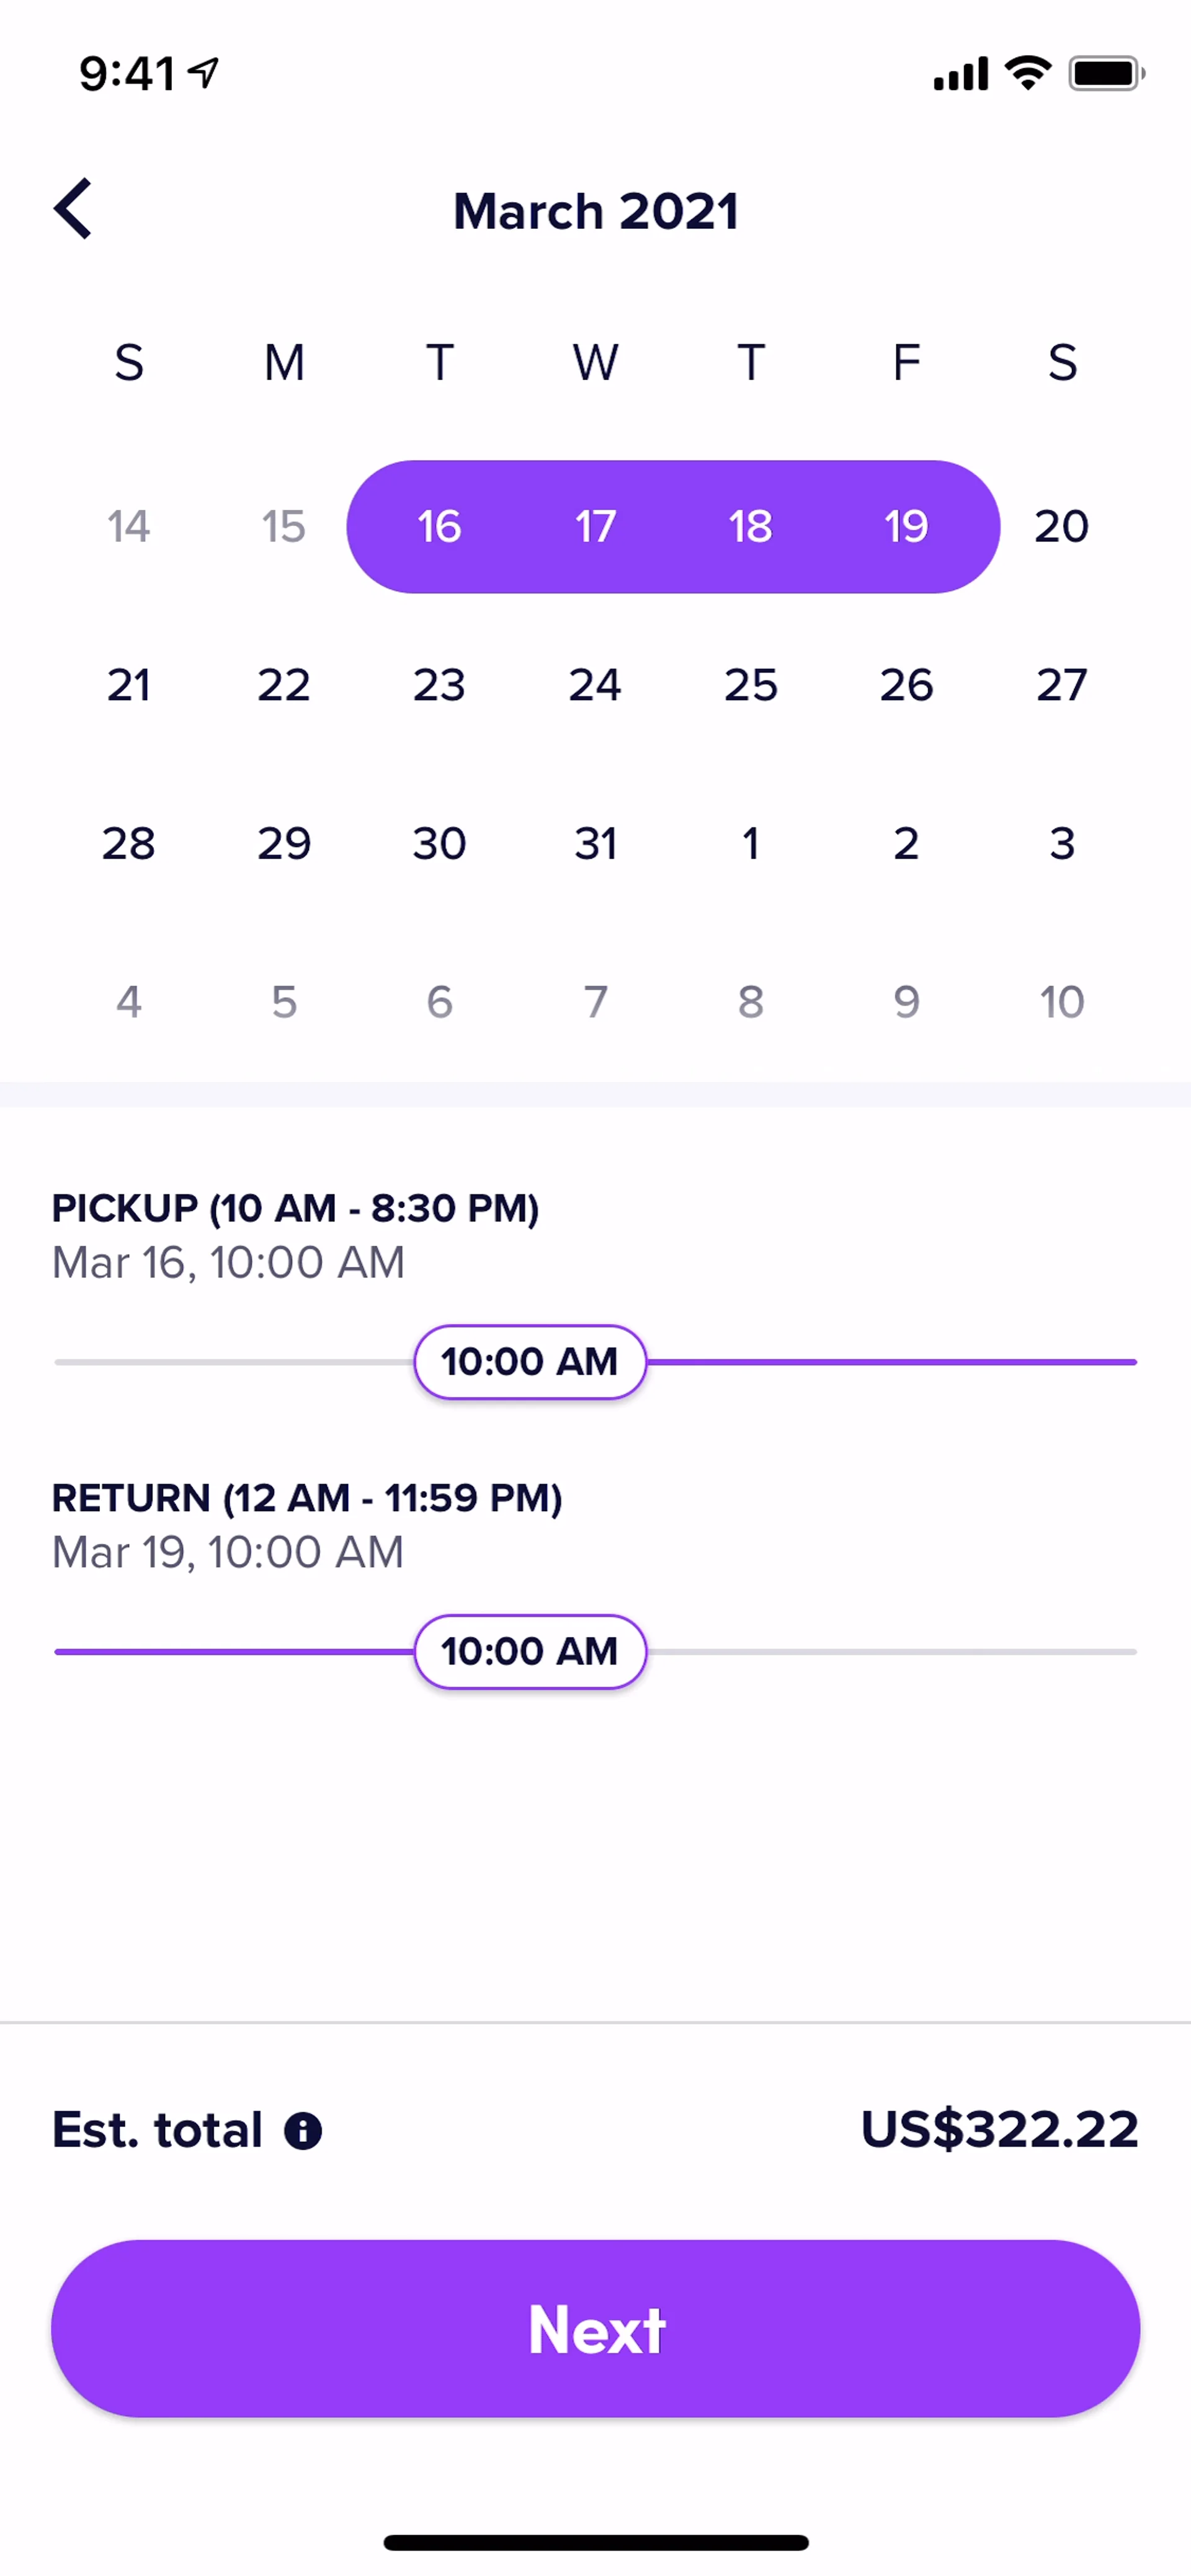Tap the Est. total info icon
The width and height of the screenshot is (1191, 2576).
tap(303, 2130)
